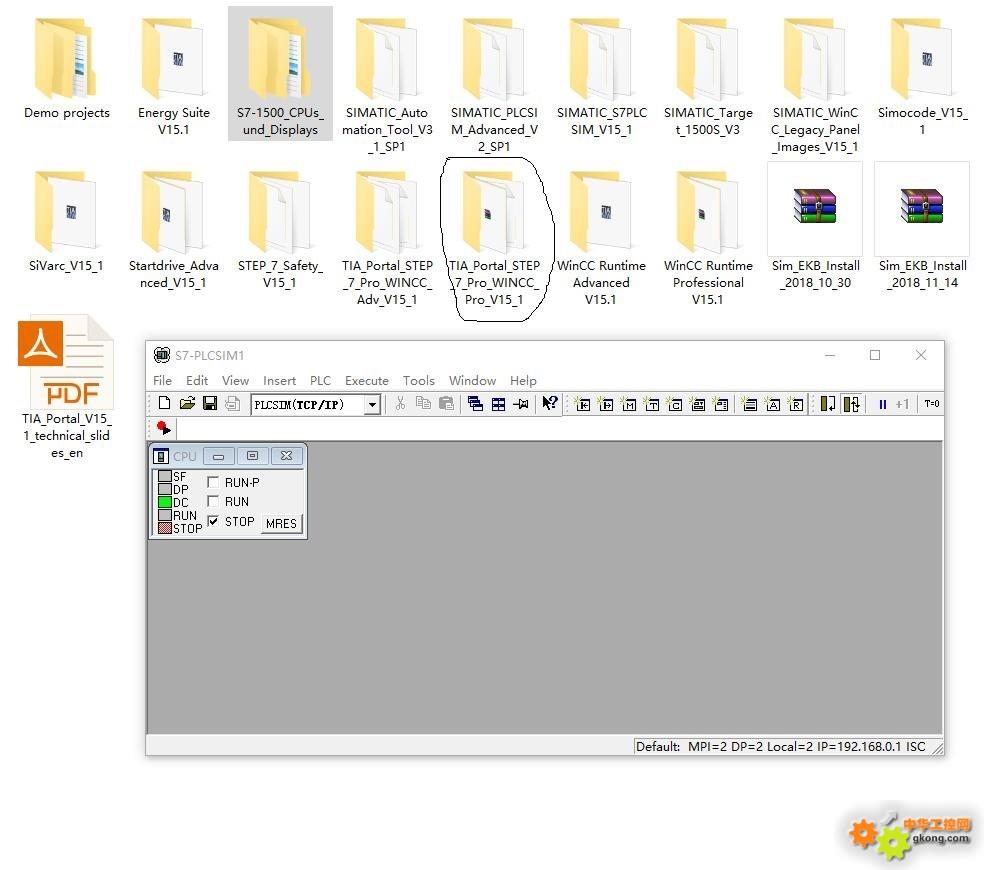Open the Edit menu

(197, 380)
